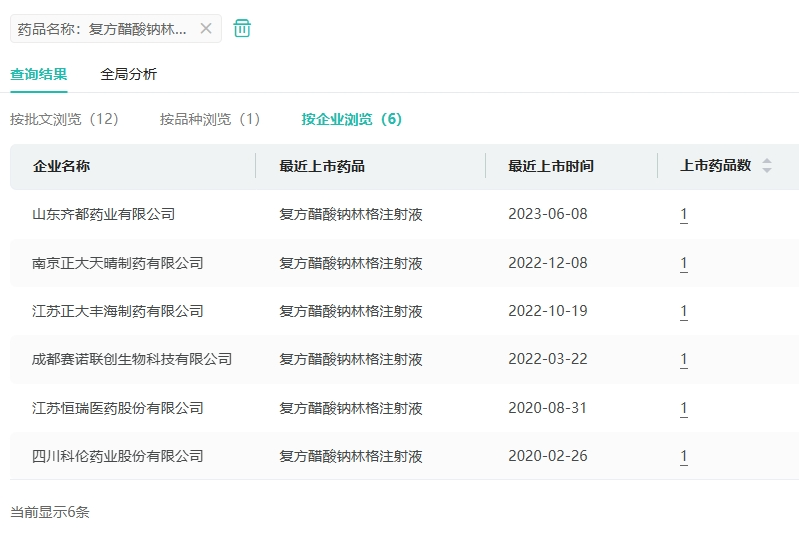This screenshot has height=542, width=799.
Task: Open drug count link for 南京正大天晴制药有限公司
Action: pos(684,263)
